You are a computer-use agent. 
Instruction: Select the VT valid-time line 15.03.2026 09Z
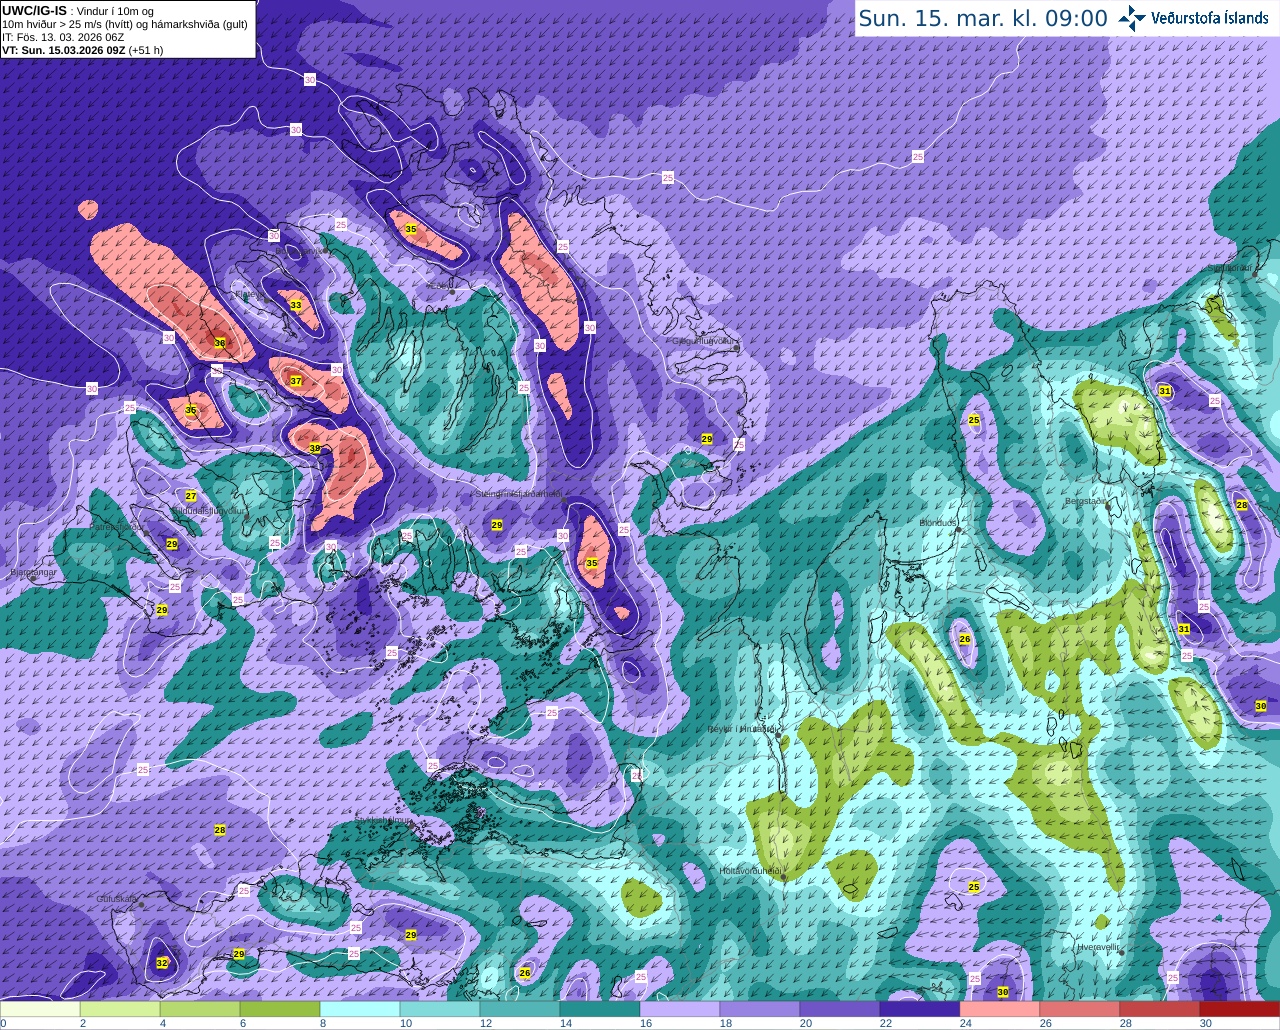coord(83,49)
